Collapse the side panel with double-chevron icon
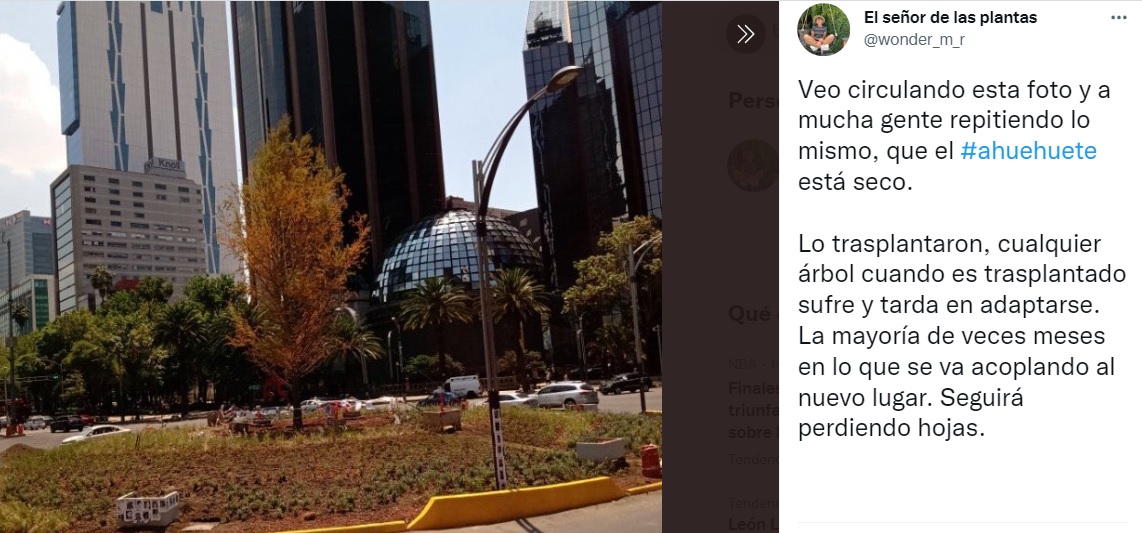Image resolution: width=1142 pixels, height=533 pixels. (x=745, y=34)
